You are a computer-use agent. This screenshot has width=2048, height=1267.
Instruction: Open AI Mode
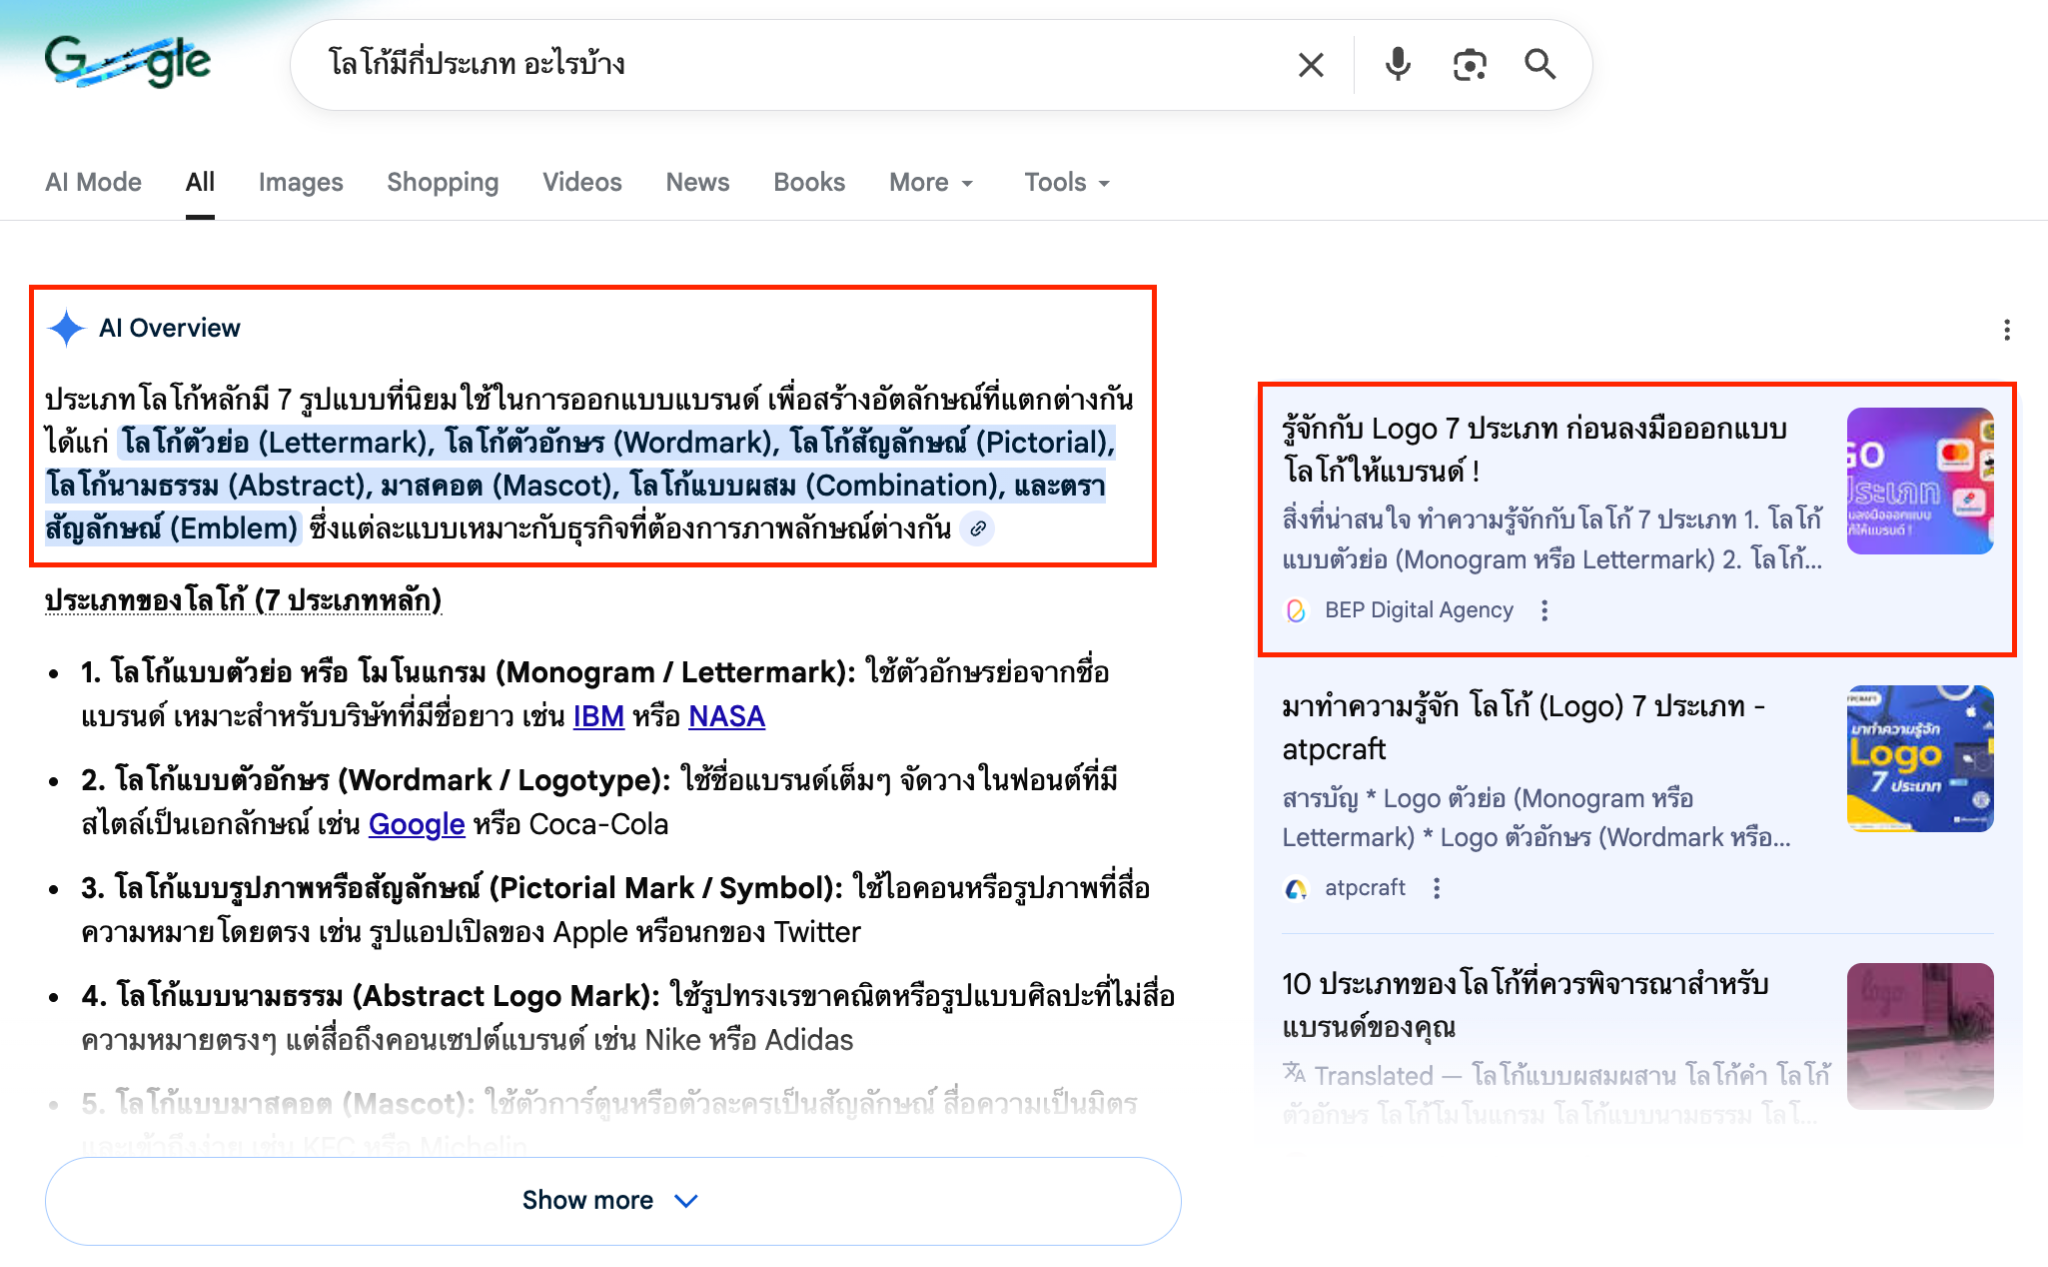93,182
